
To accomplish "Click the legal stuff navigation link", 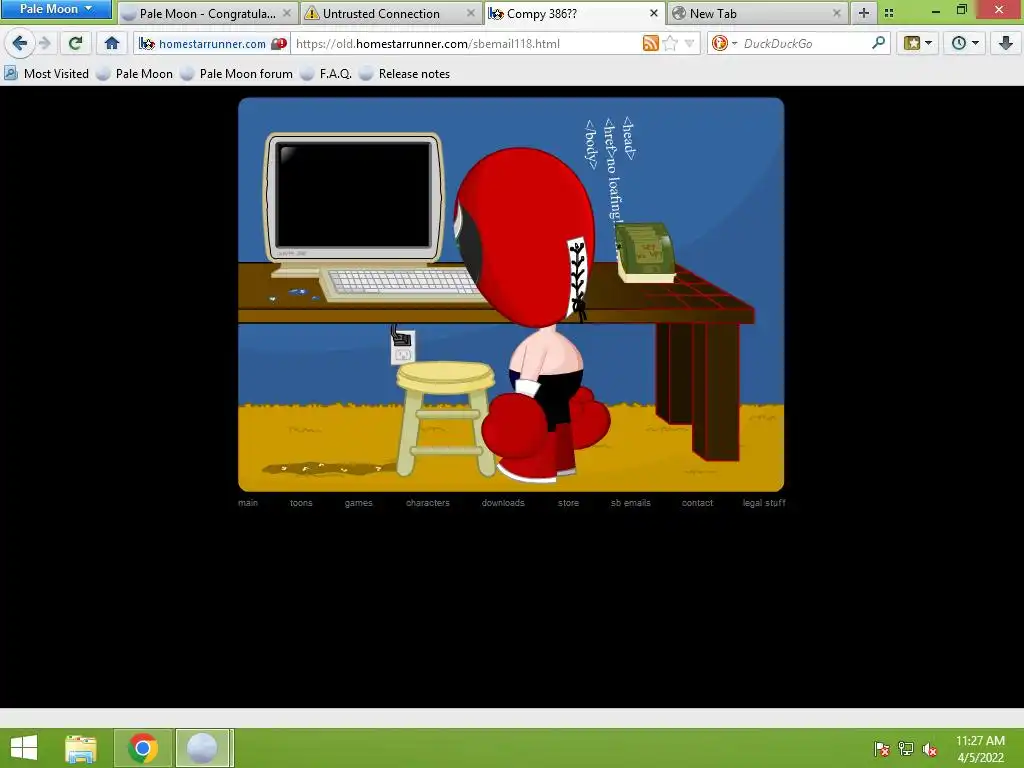I will (764, 503).
